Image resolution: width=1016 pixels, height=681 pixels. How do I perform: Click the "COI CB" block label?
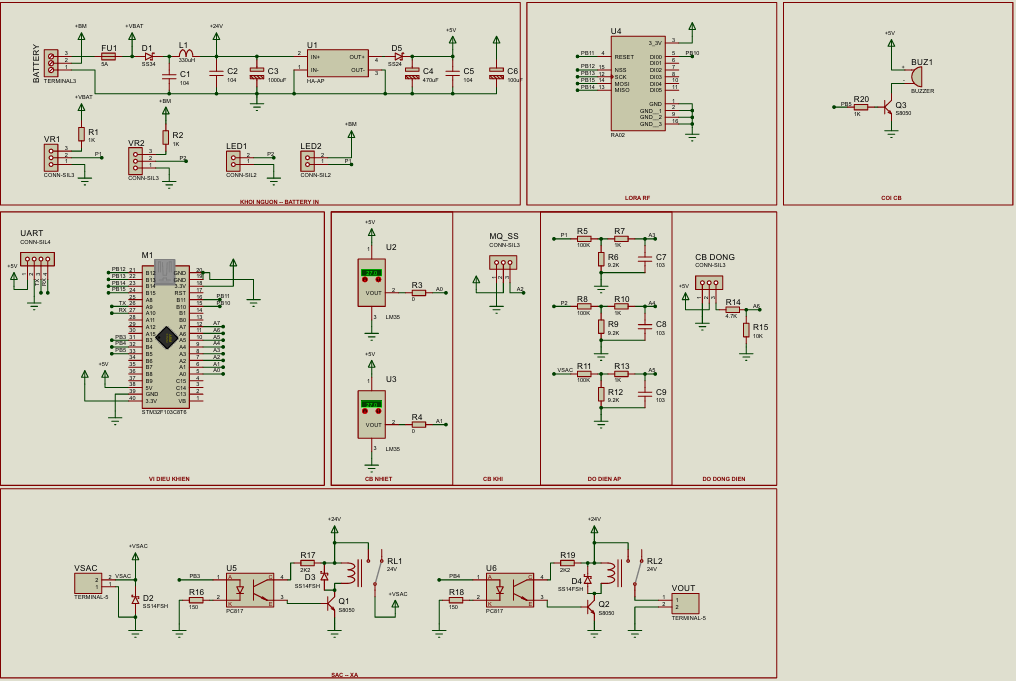coord(891,198)
